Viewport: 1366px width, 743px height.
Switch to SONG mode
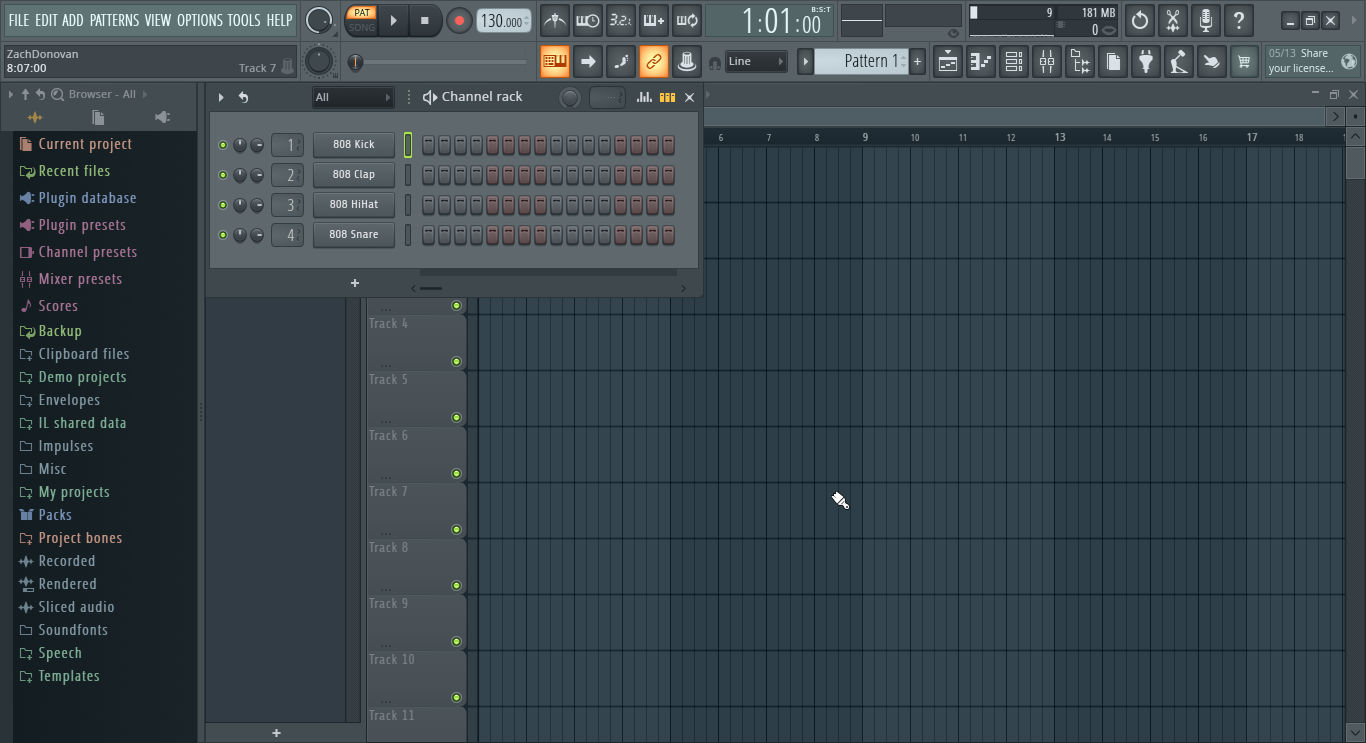[x=362, y=27]
